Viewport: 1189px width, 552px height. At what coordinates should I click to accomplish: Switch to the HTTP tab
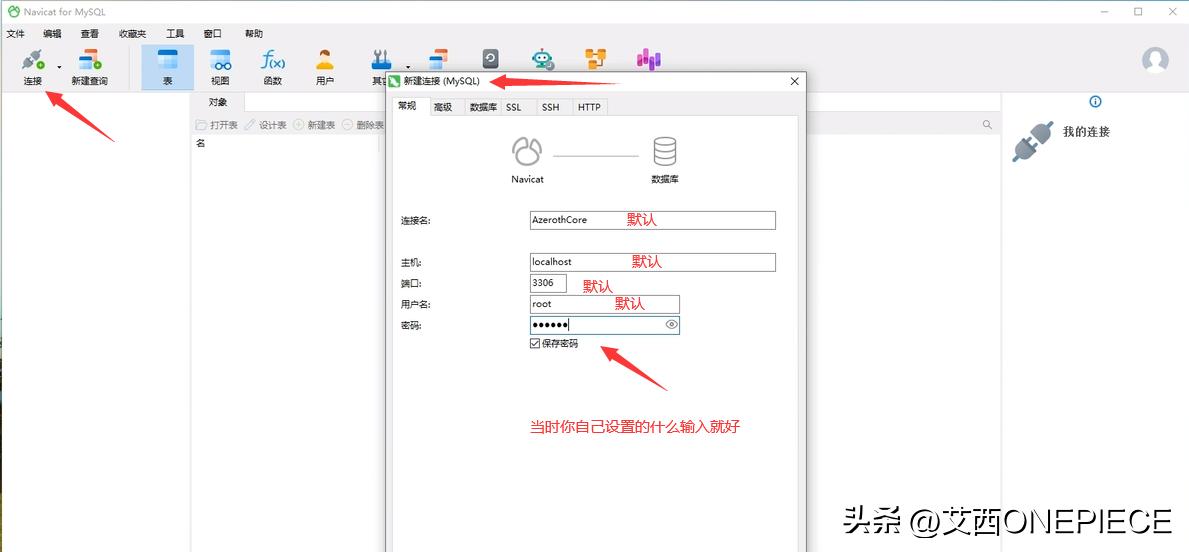pyautogui.click(x=589, y=108)
